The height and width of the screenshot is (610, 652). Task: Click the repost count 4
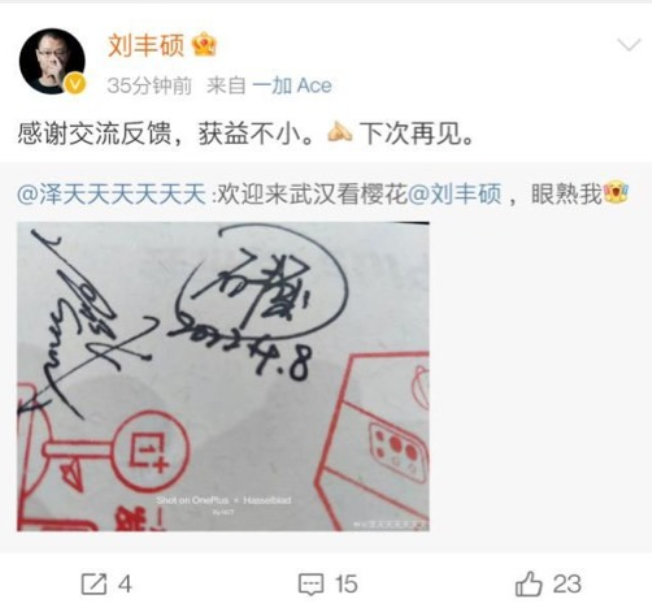click(125, 584)
